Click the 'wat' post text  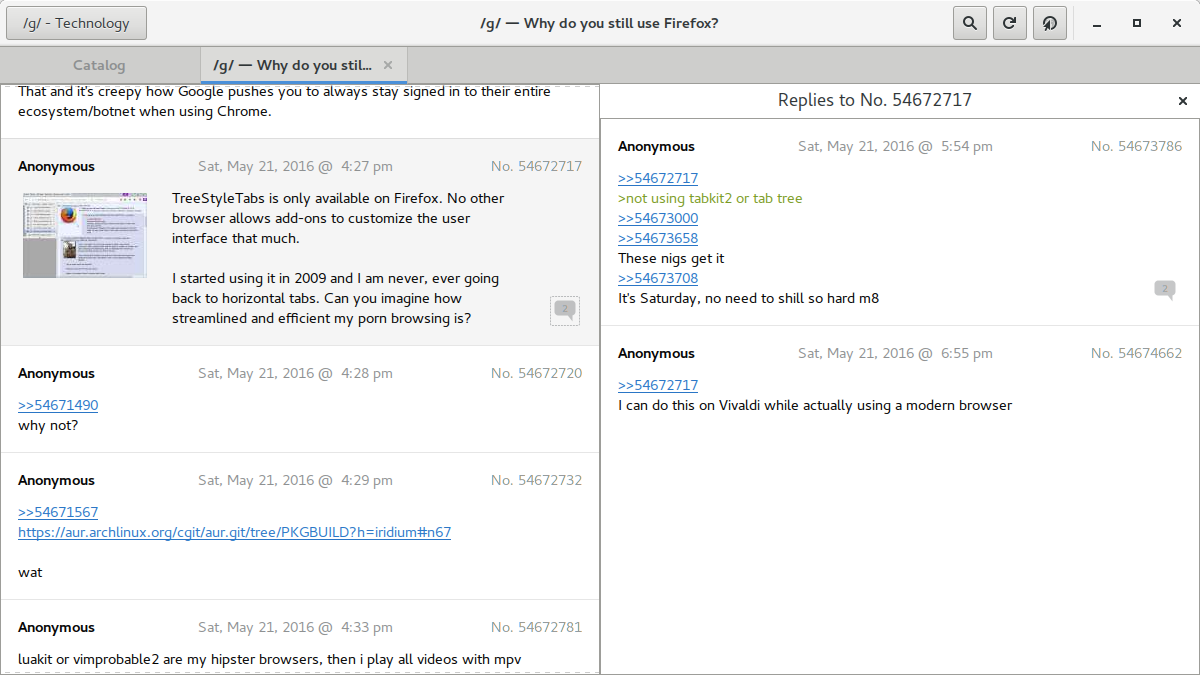coord(30,573)
